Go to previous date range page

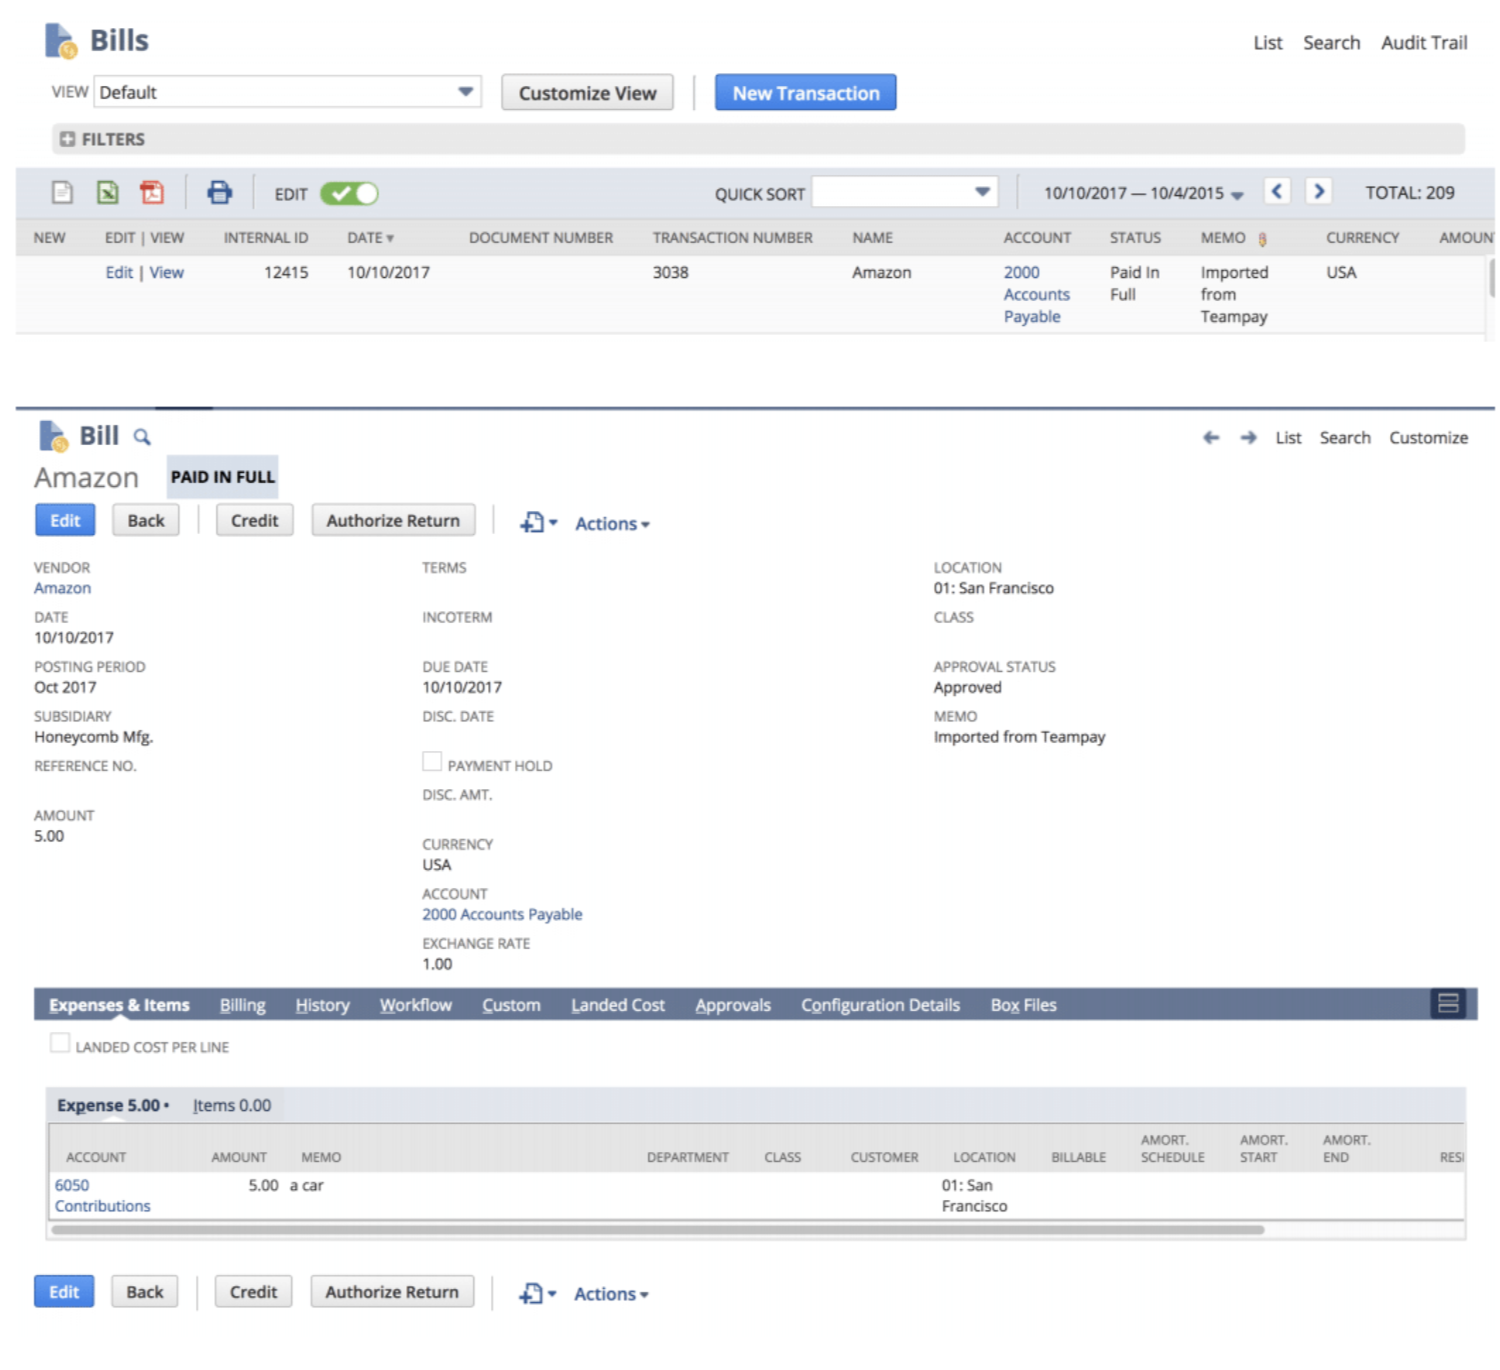[1277, 191]
